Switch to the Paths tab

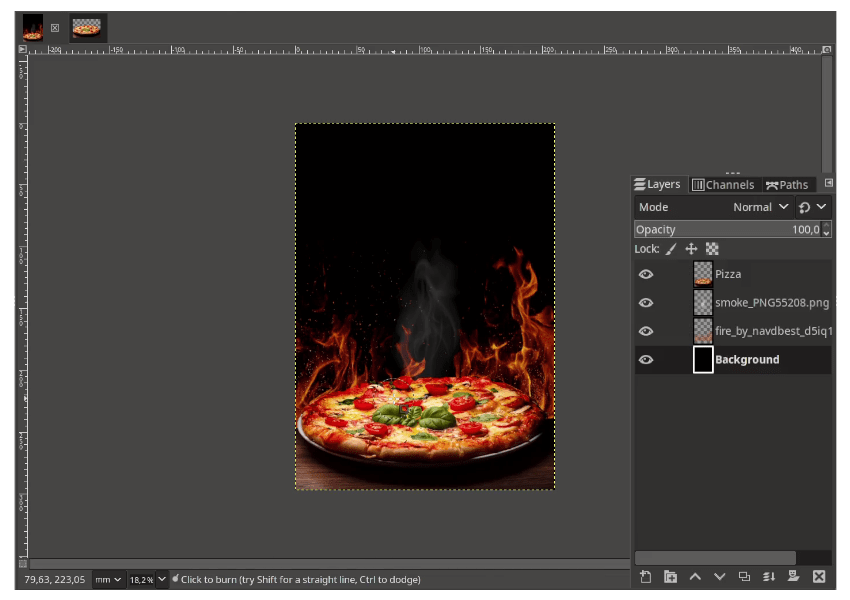(x=787, y=185)
